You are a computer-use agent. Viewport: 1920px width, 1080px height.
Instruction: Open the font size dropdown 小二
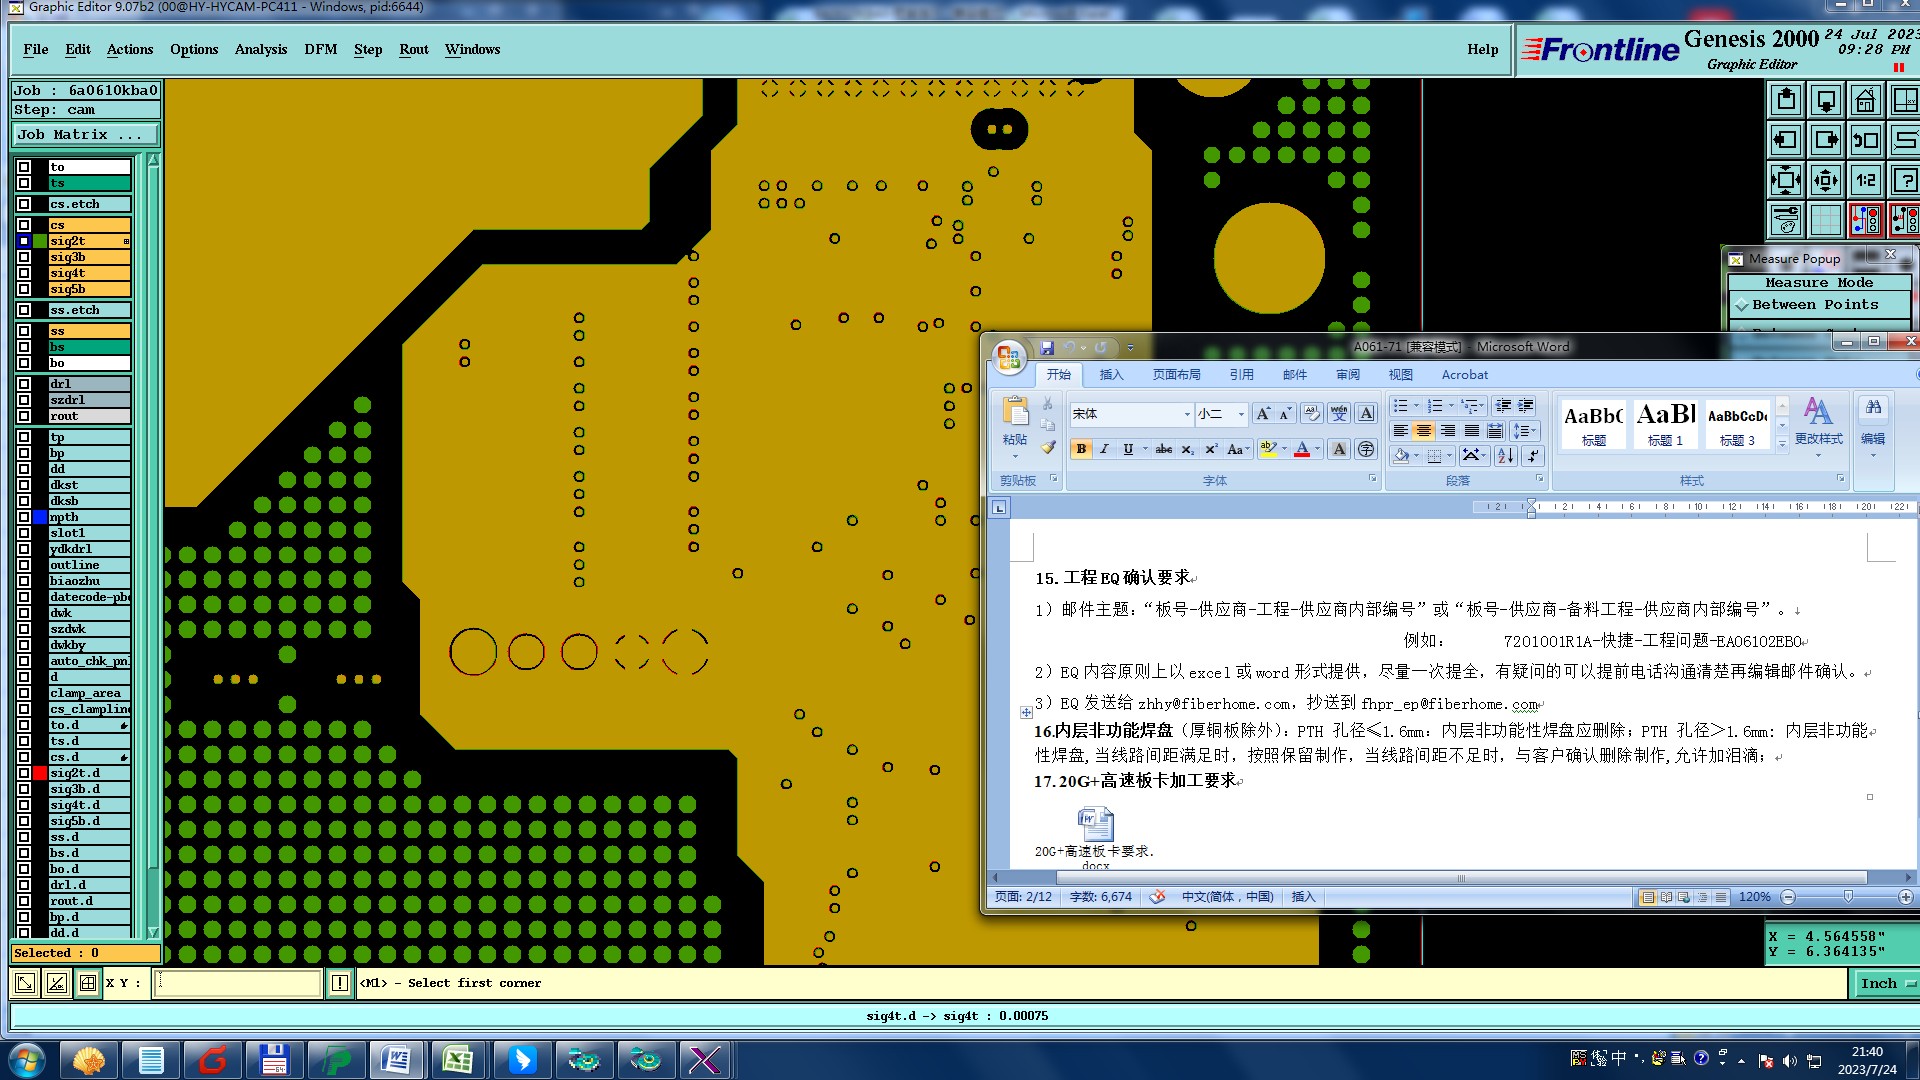tap(1241, 414)
